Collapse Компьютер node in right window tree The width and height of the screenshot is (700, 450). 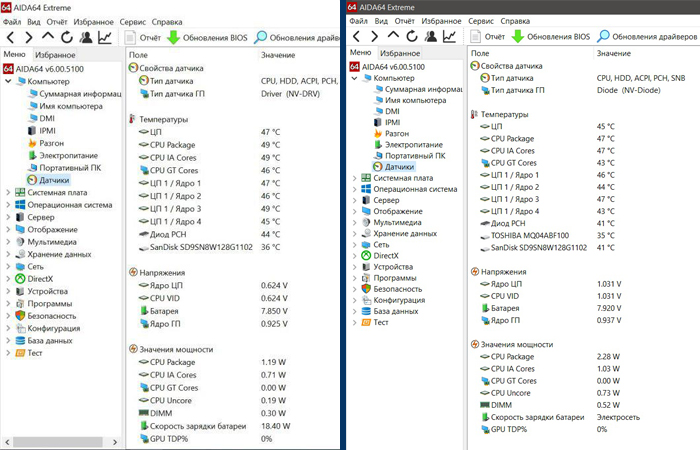(354, 78)
